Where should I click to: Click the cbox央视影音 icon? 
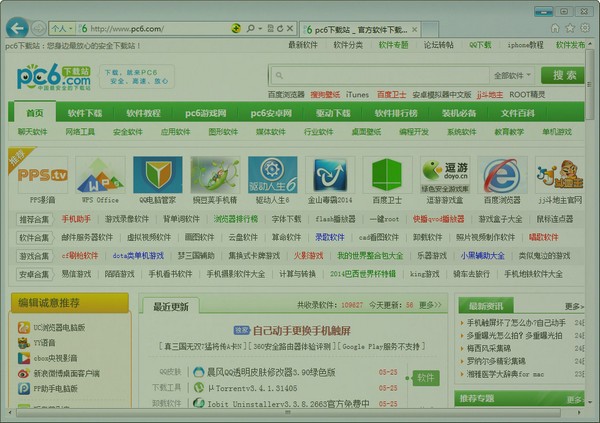(x=24, y=358)
